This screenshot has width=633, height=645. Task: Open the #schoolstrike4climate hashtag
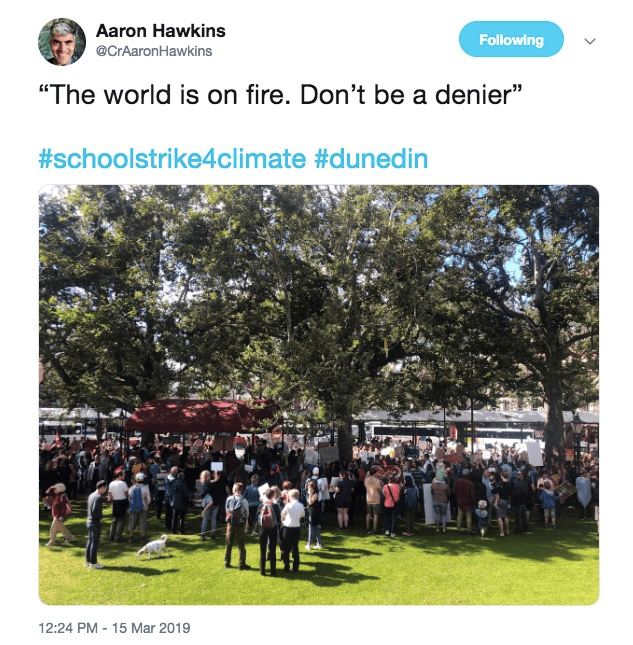point(172,159)
